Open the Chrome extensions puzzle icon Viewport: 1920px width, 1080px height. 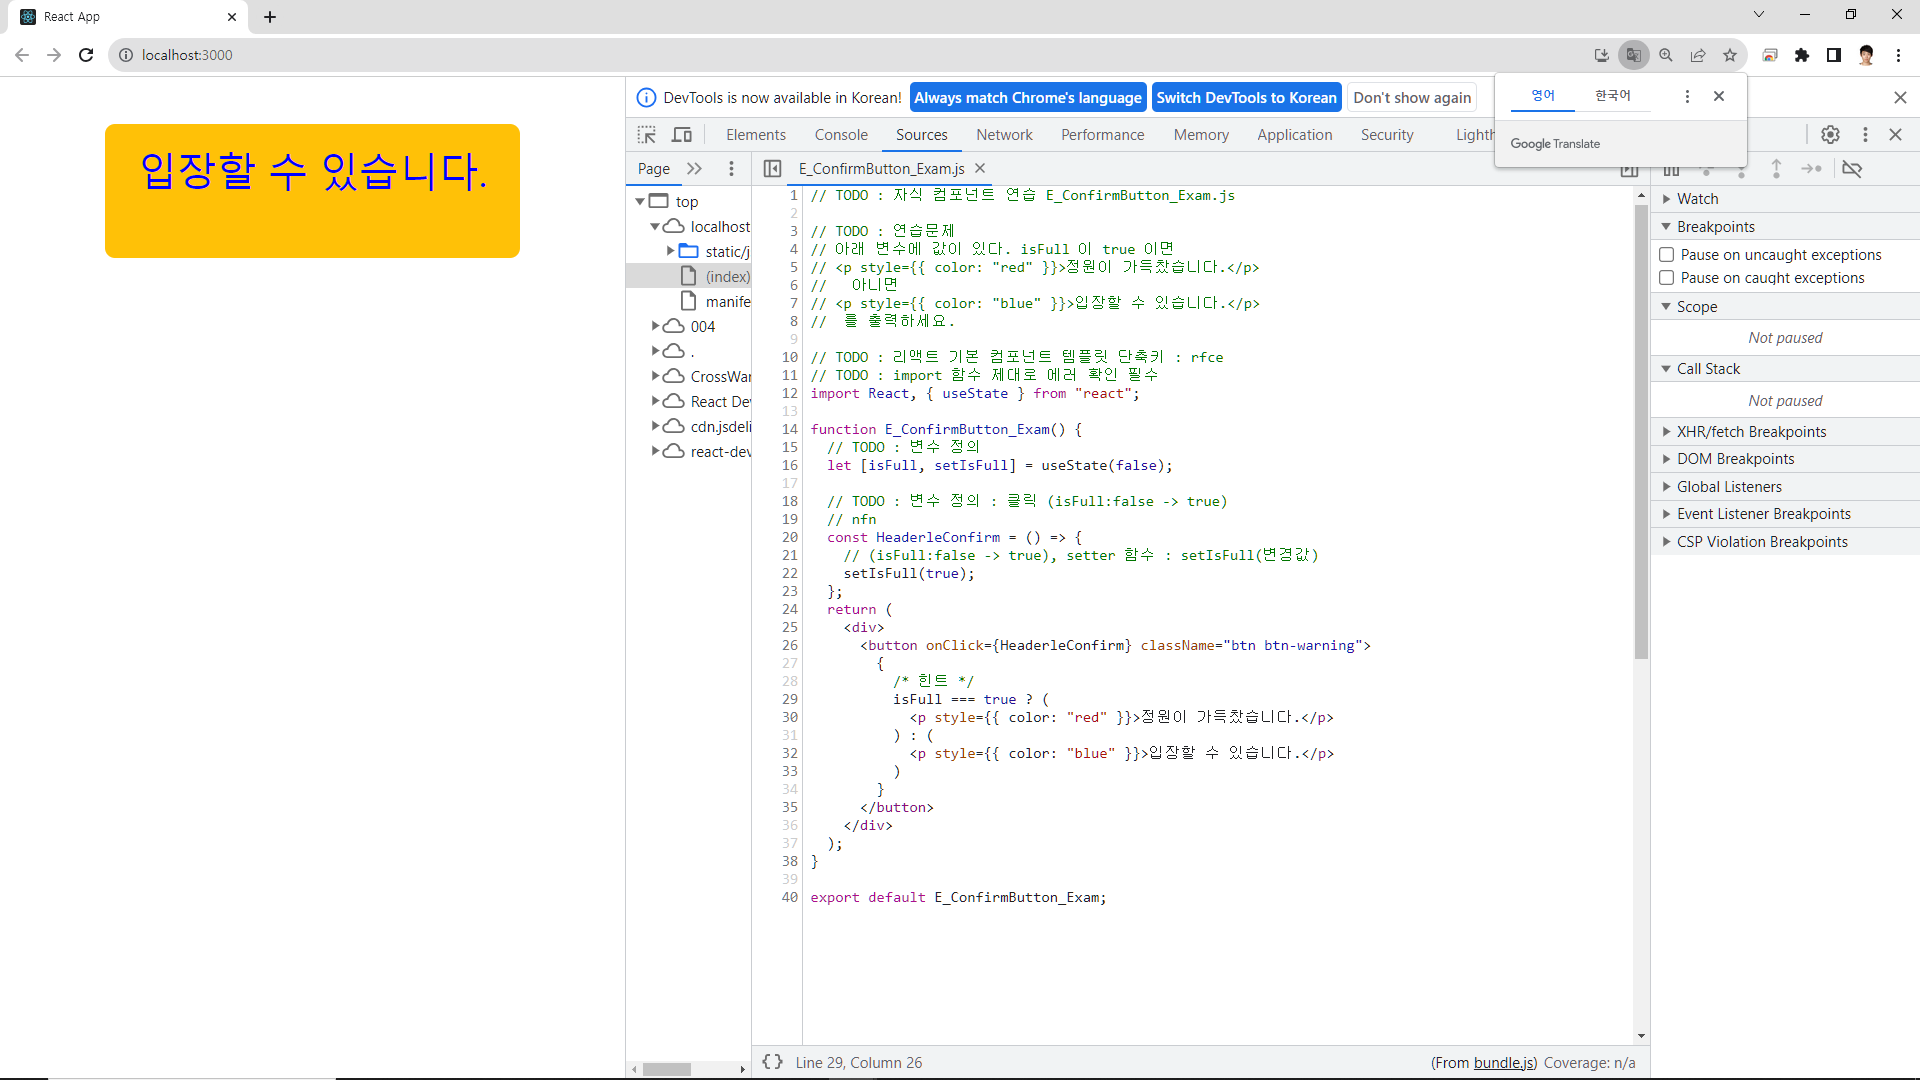coord(1802,55)
